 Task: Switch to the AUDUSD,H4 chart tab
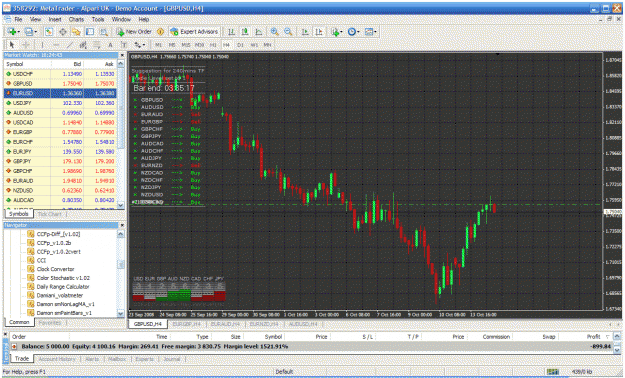(303, 324)
